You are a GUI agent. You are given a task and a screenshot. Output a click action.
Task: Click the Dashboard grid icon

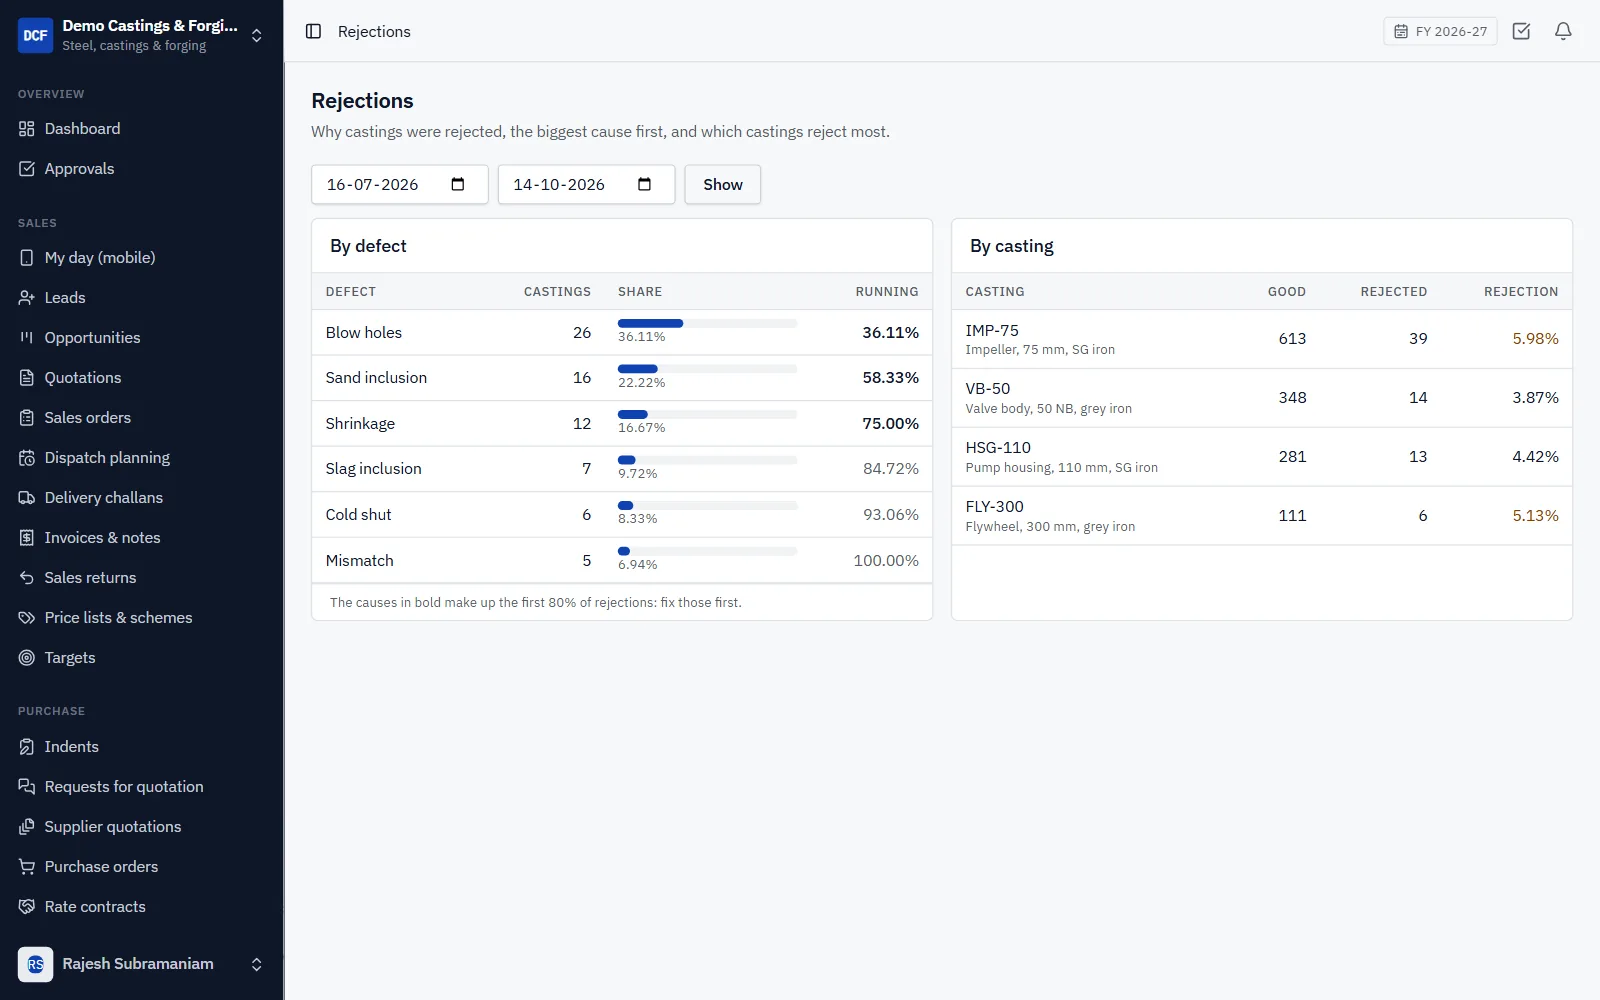coord(27,129)
